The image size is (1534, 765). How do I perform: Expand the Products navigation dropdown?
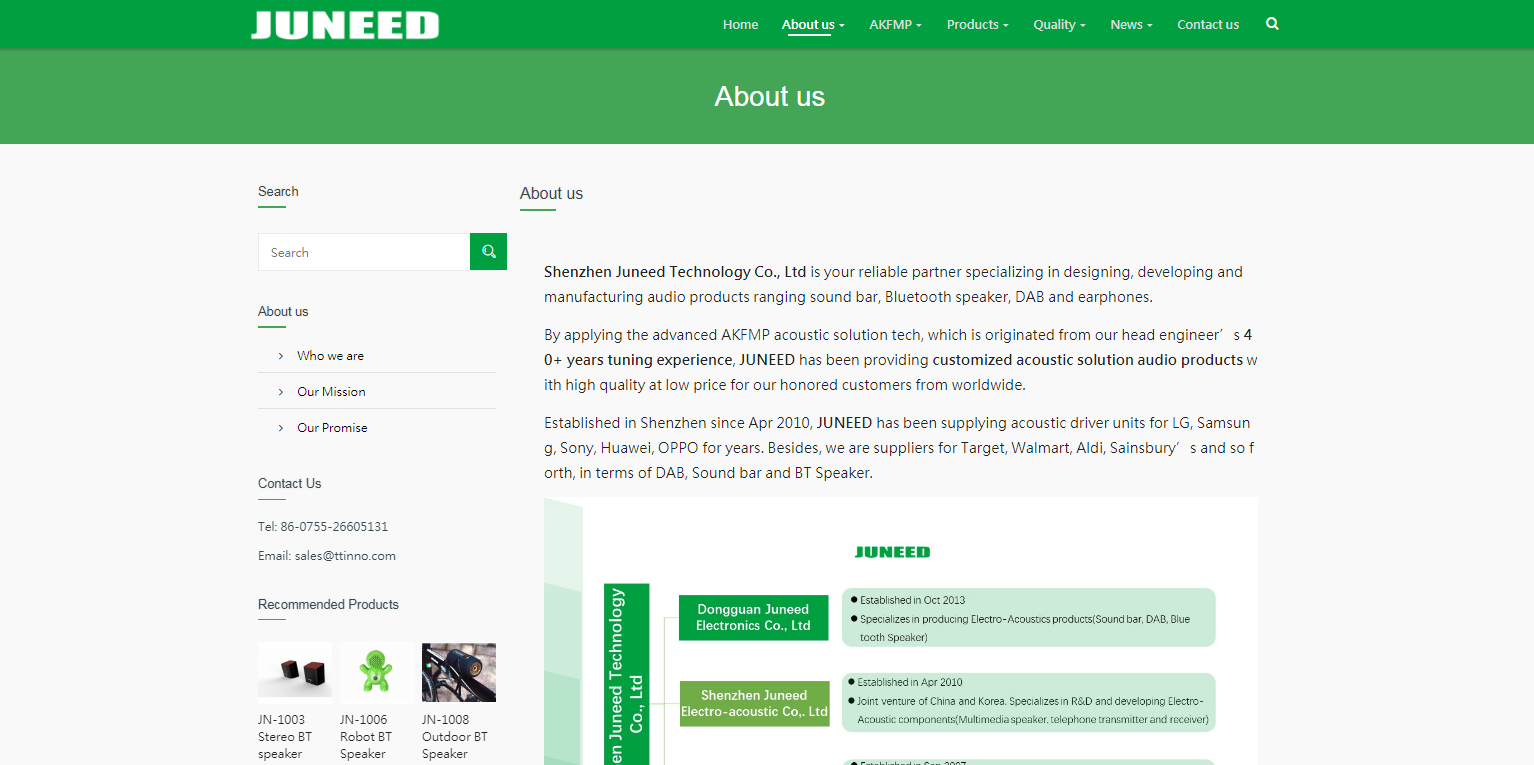(977, 24)
